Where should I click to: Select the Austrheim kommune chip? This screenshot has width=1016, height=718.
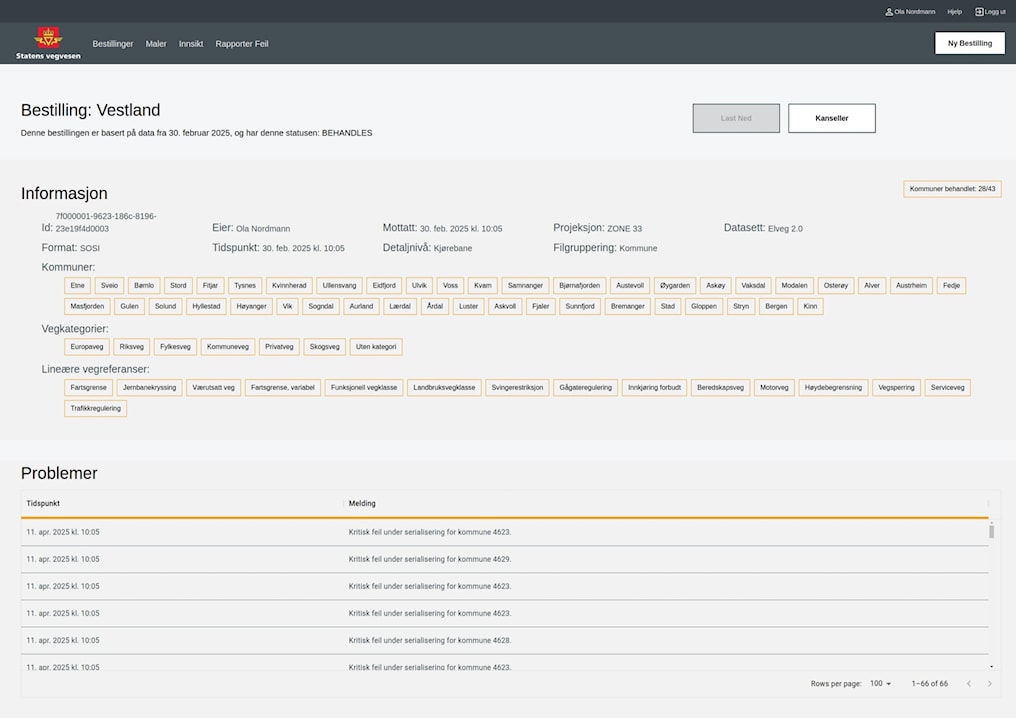(x=911, y=286)
